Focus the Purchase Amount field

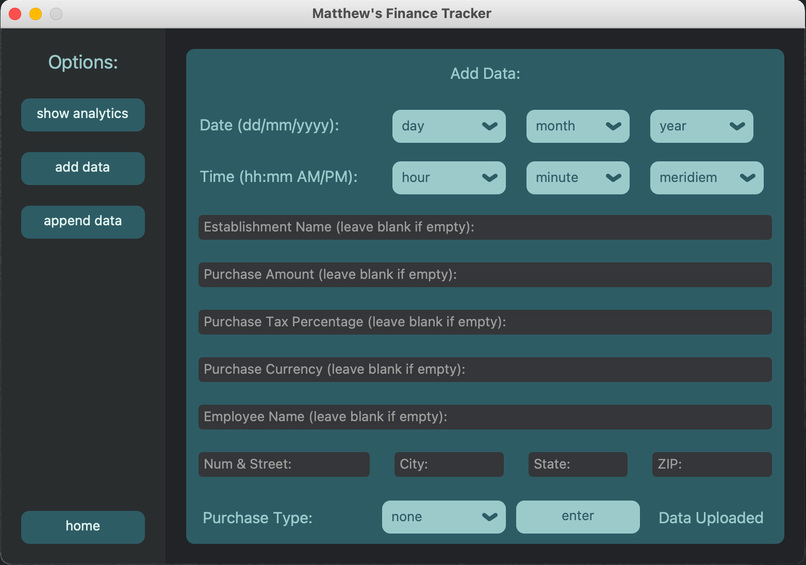(485, 275)
